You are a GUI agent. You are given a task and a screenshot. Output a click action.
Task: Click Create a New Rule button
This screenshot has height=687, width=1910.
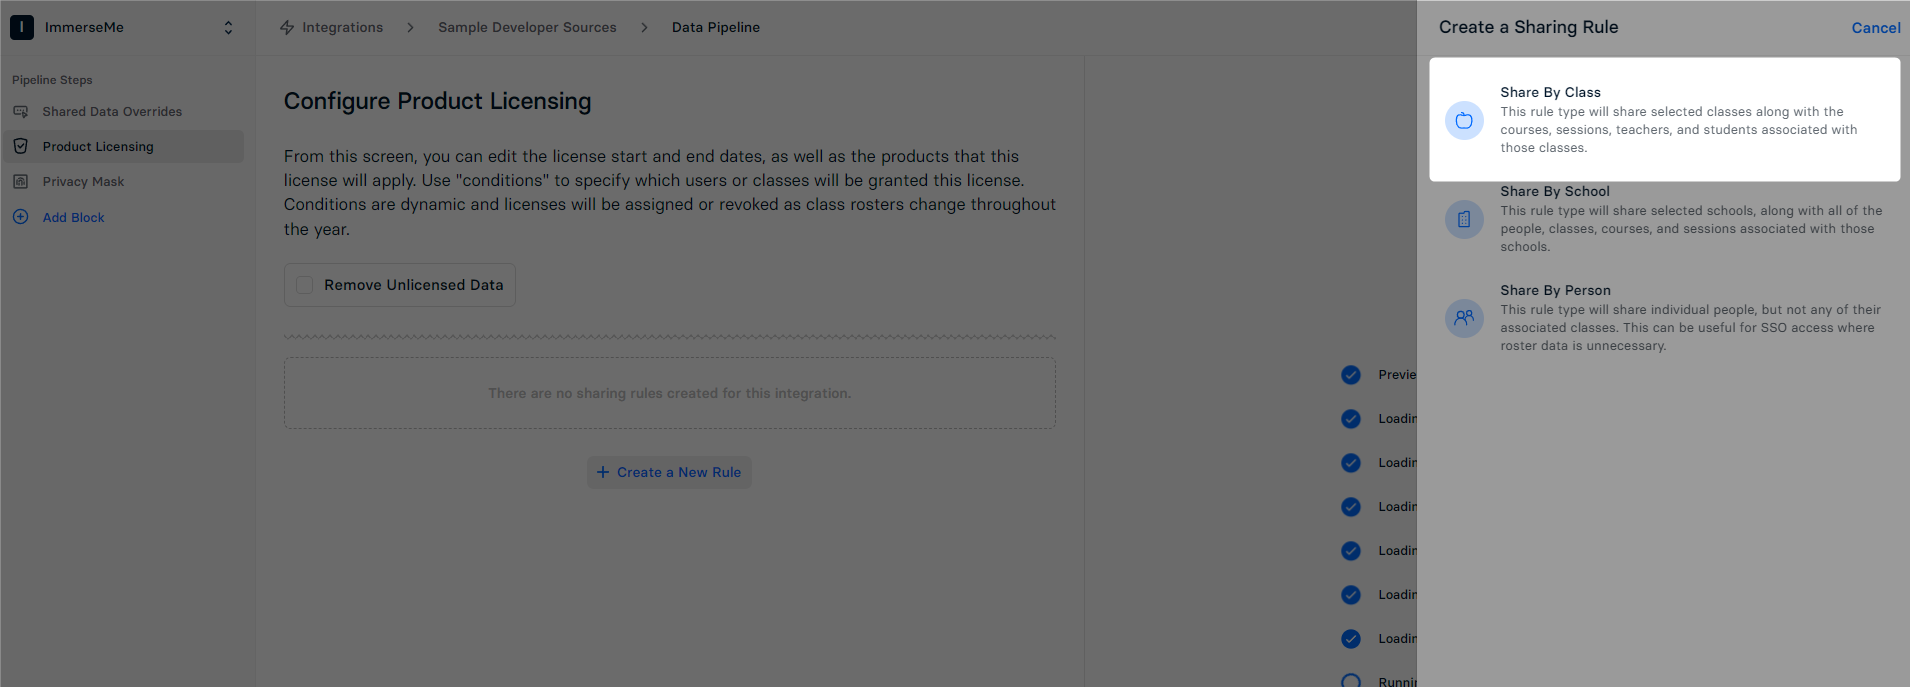pos(669,472)
